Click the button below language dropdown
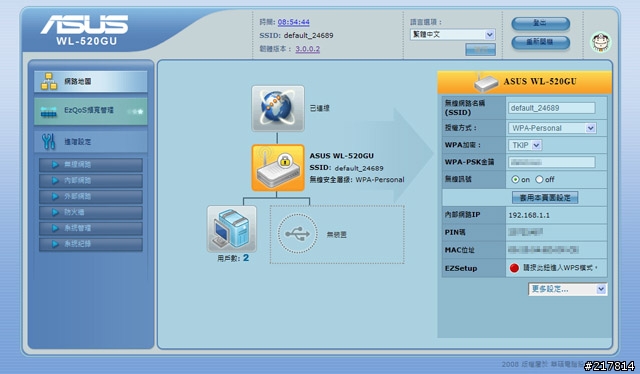The width and height of the screenshot is (640, 374). click(x=480, y=49)
